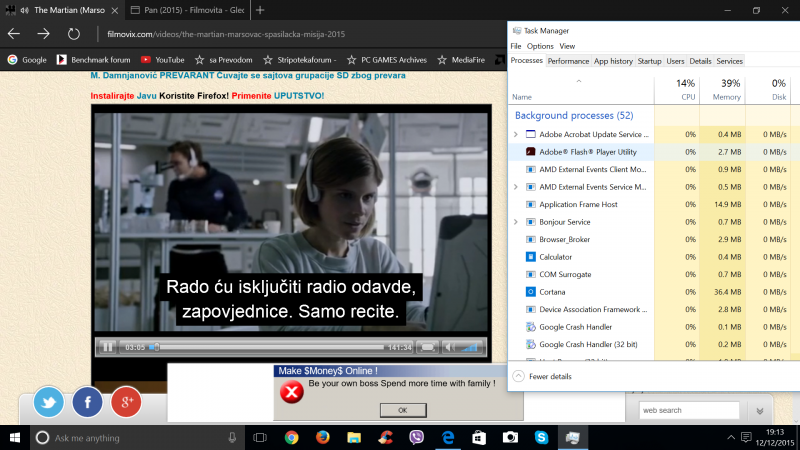Switch to App history tab
Screen dimensions: 800x450
tap(613, 61)
